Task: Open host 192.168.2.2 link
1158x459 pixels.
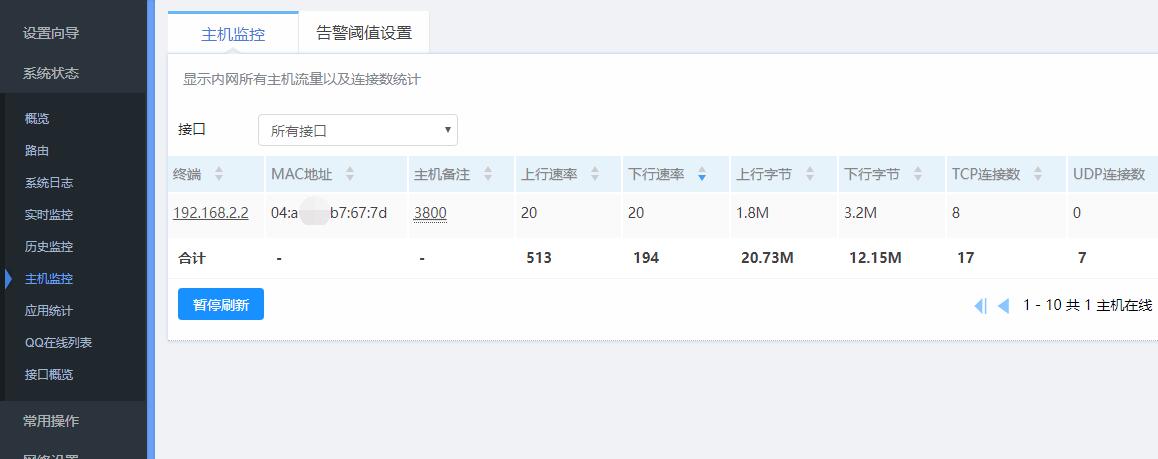Action: coord(210,213)
